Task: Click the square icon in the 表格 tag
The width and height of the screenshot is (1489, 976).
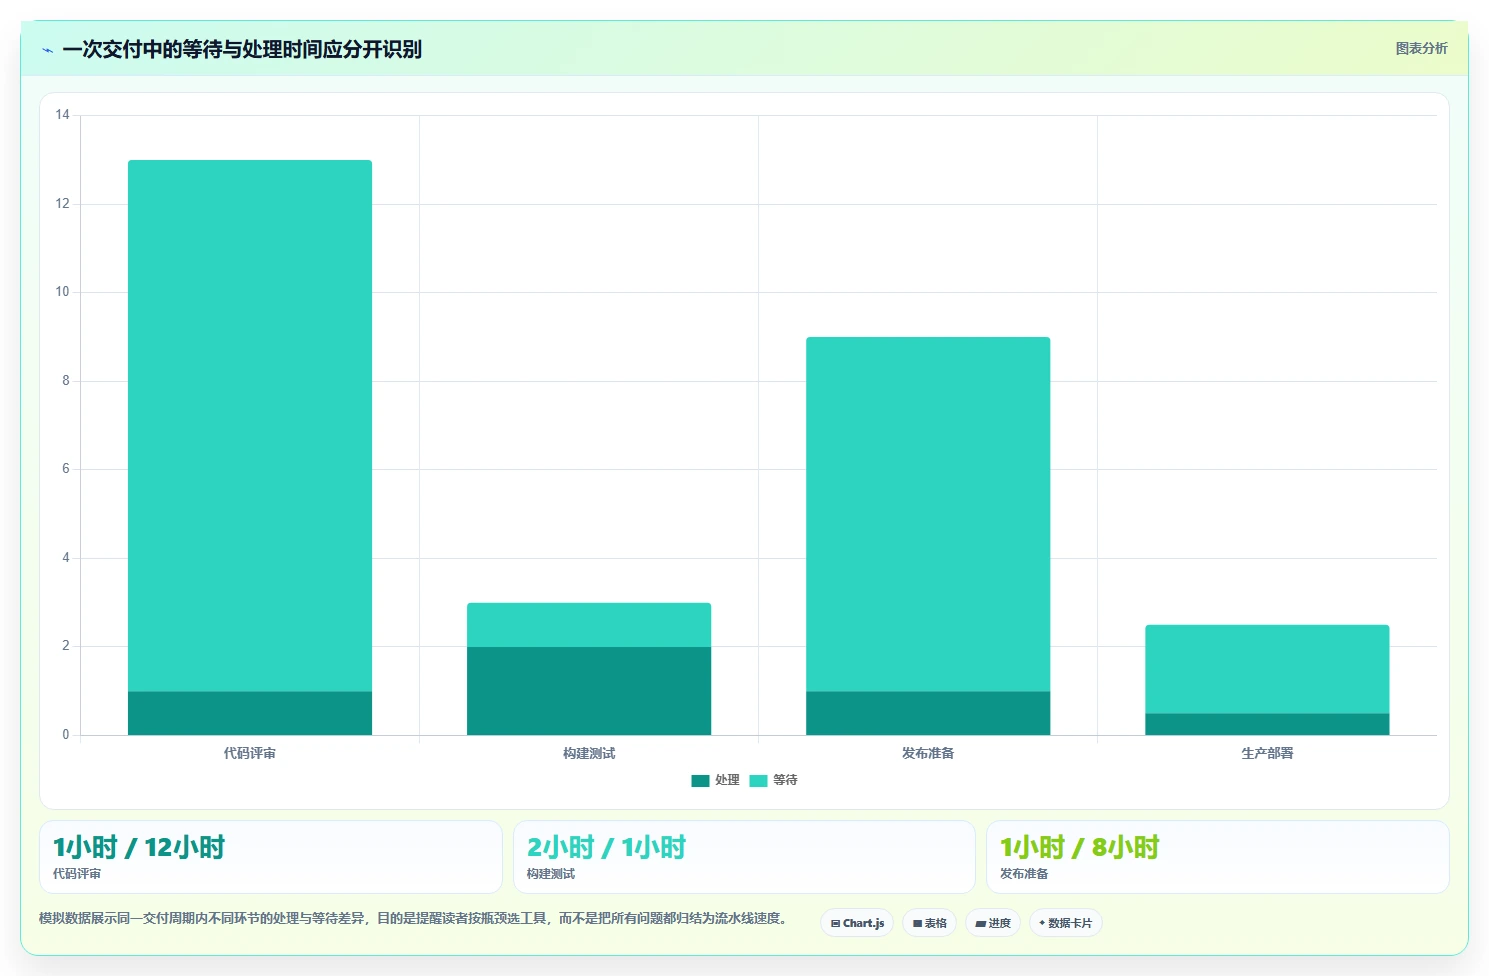Action: click(917, 924)
